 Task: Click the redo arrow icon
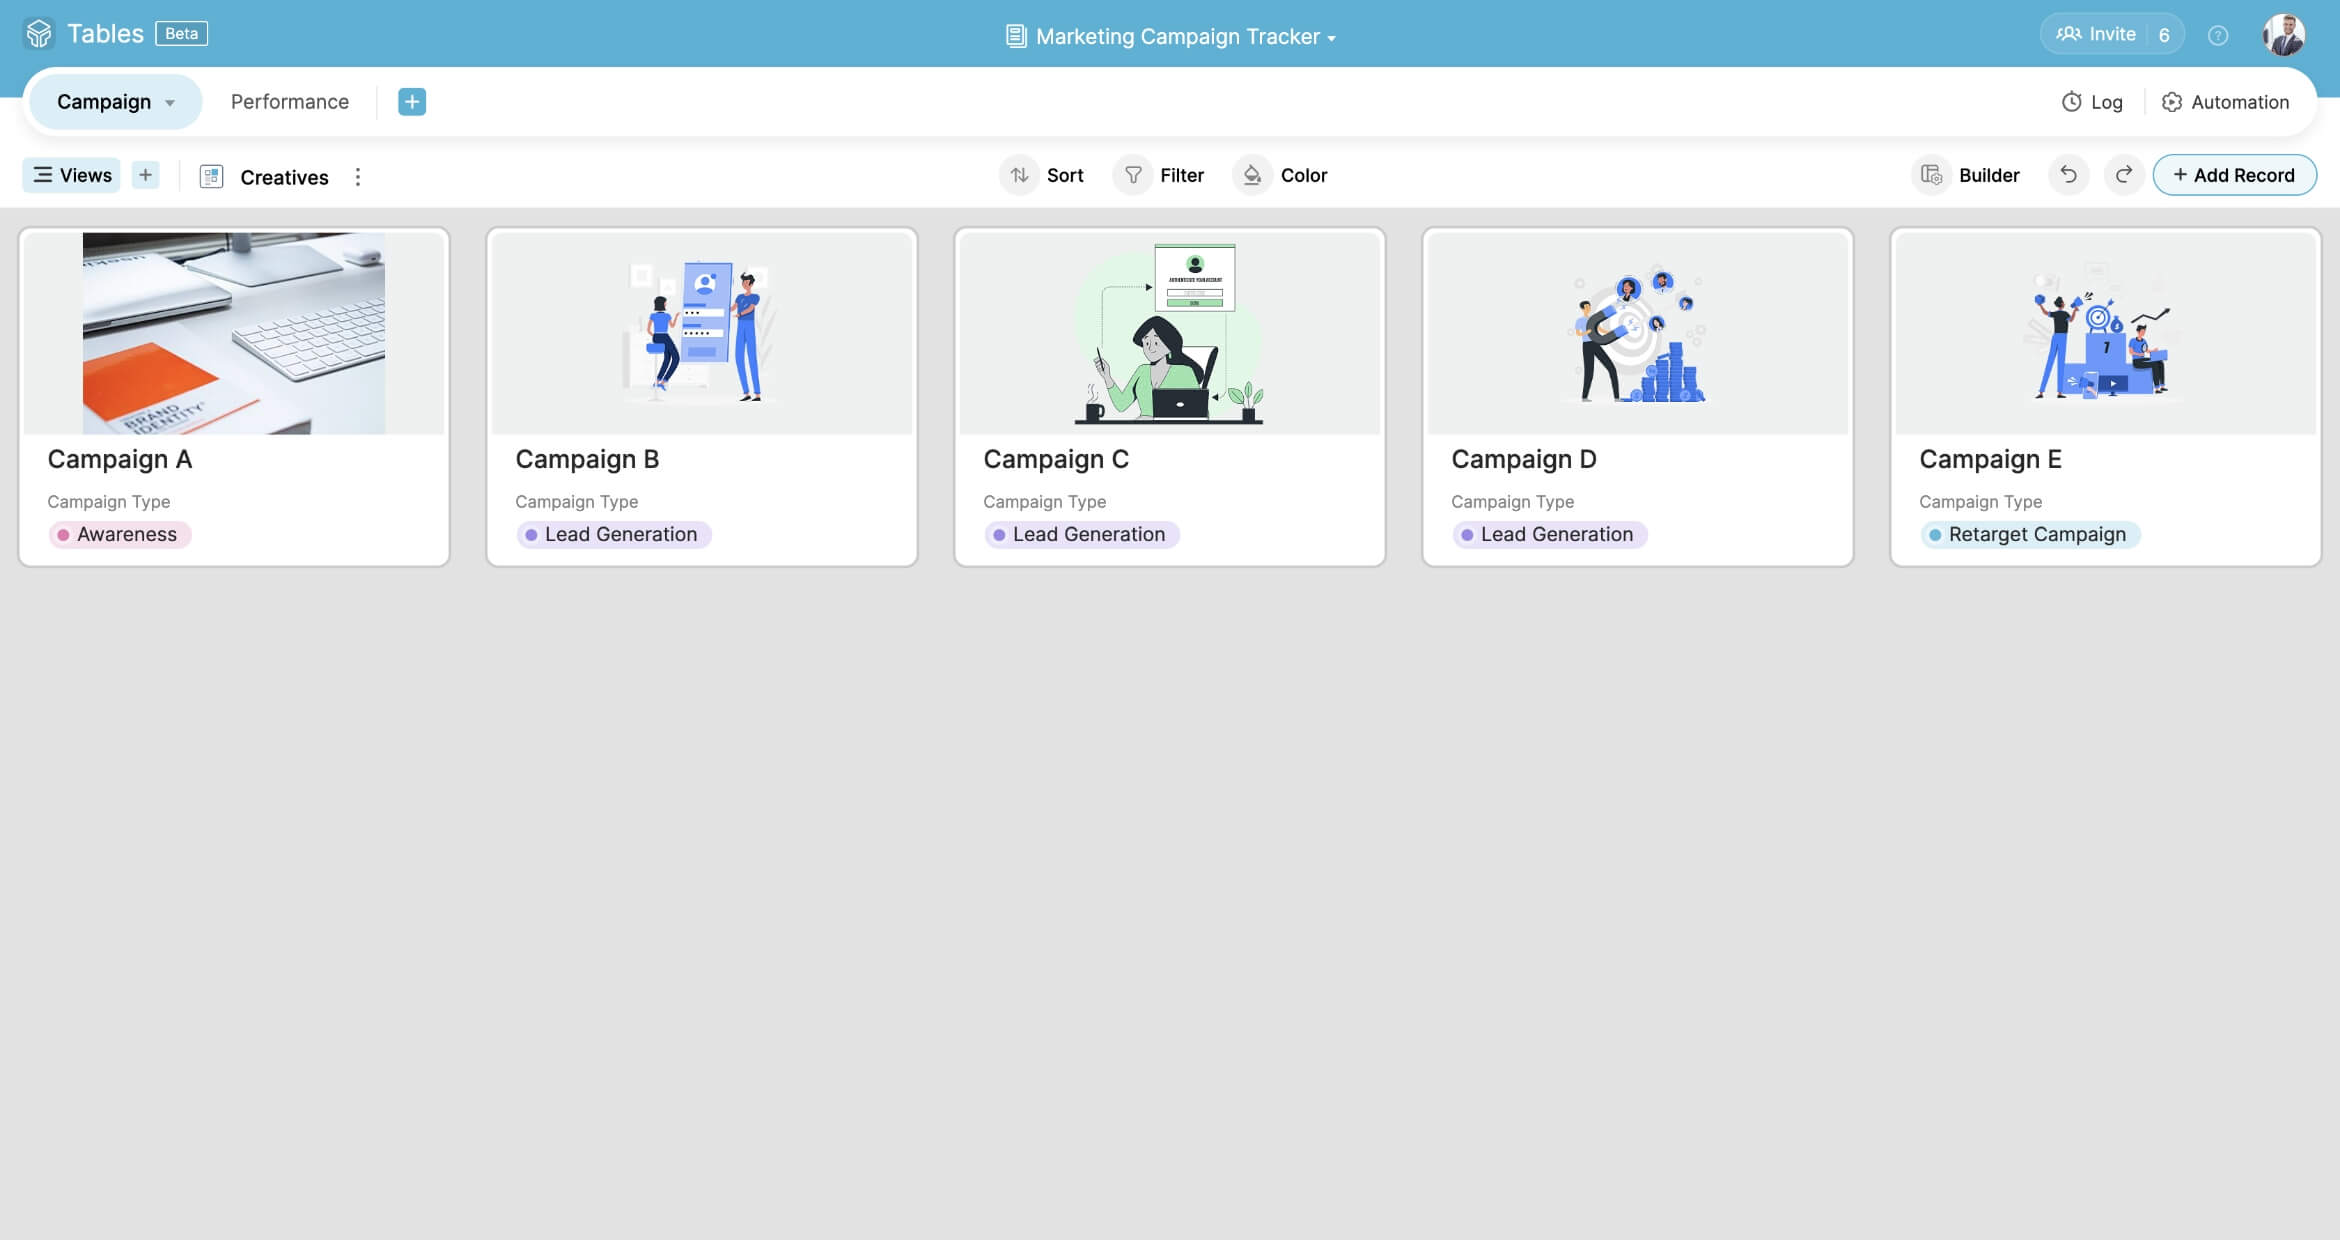[x=2123, y=175]
